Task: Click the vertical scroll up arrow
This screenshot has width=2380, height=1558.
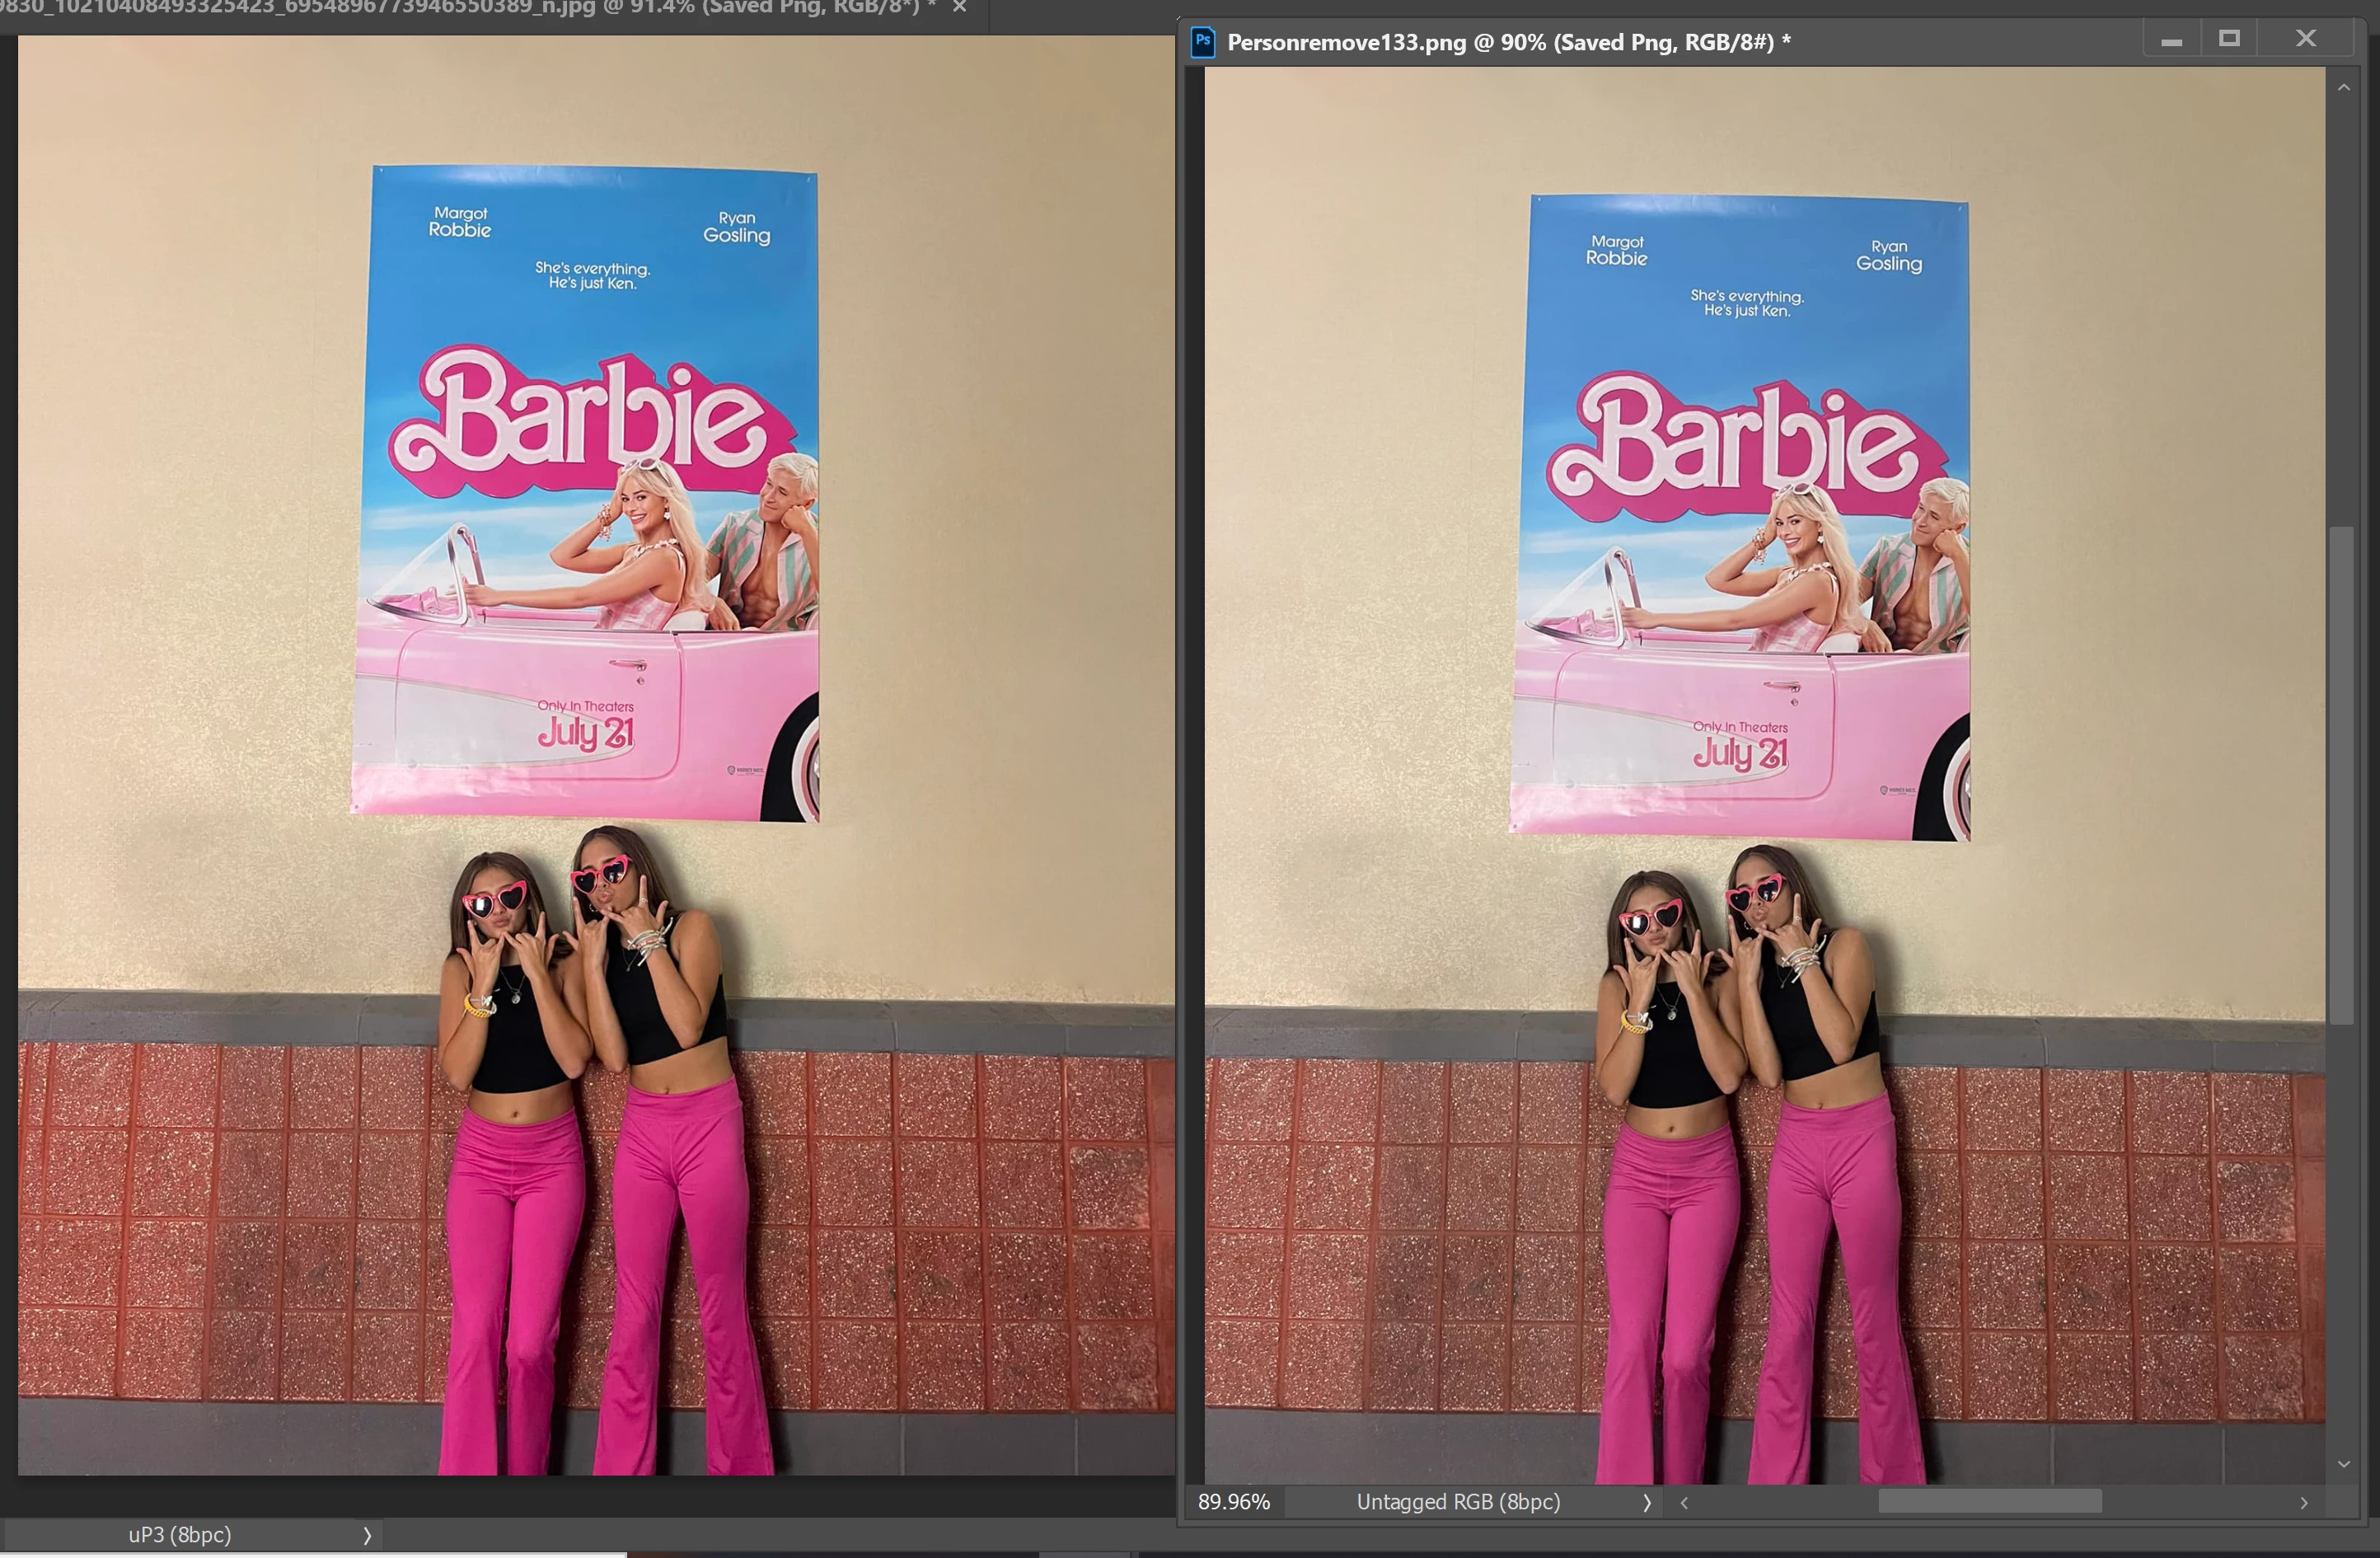Action: (x=2344, y=88)
